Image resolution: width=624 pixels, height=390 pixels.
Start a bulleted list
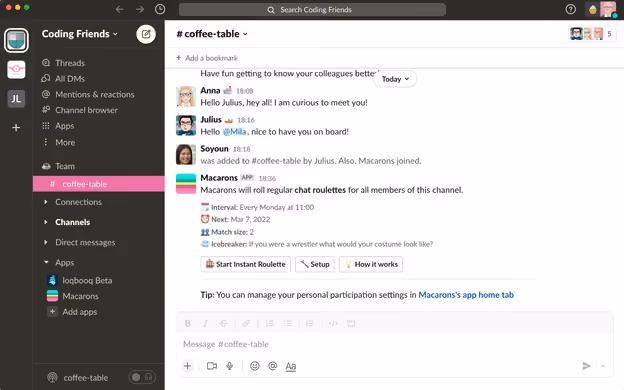pyautogui.click(x=288, y=324)
